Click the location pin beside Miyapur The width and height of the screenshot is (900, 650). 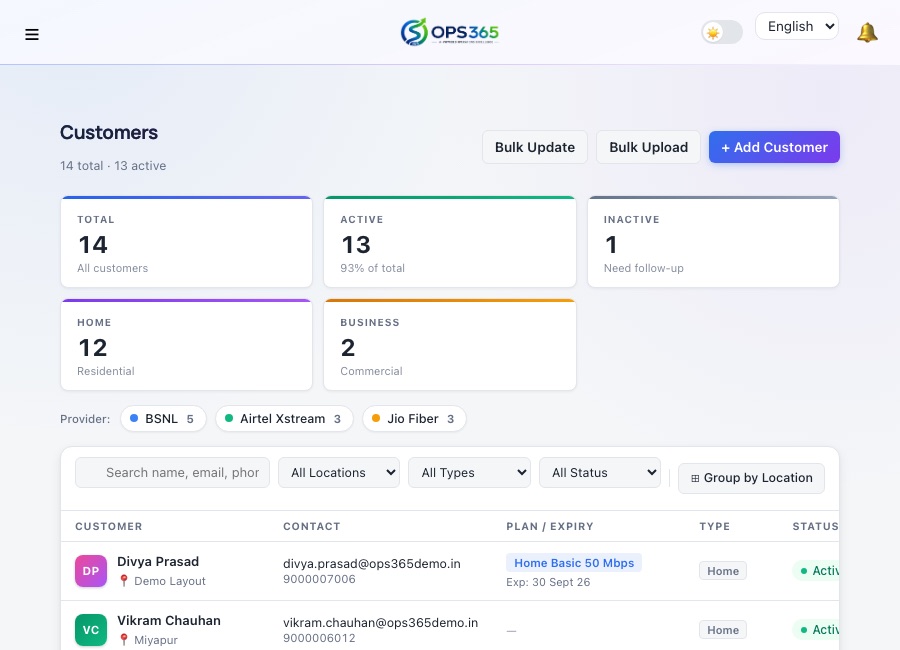[123, 640]
